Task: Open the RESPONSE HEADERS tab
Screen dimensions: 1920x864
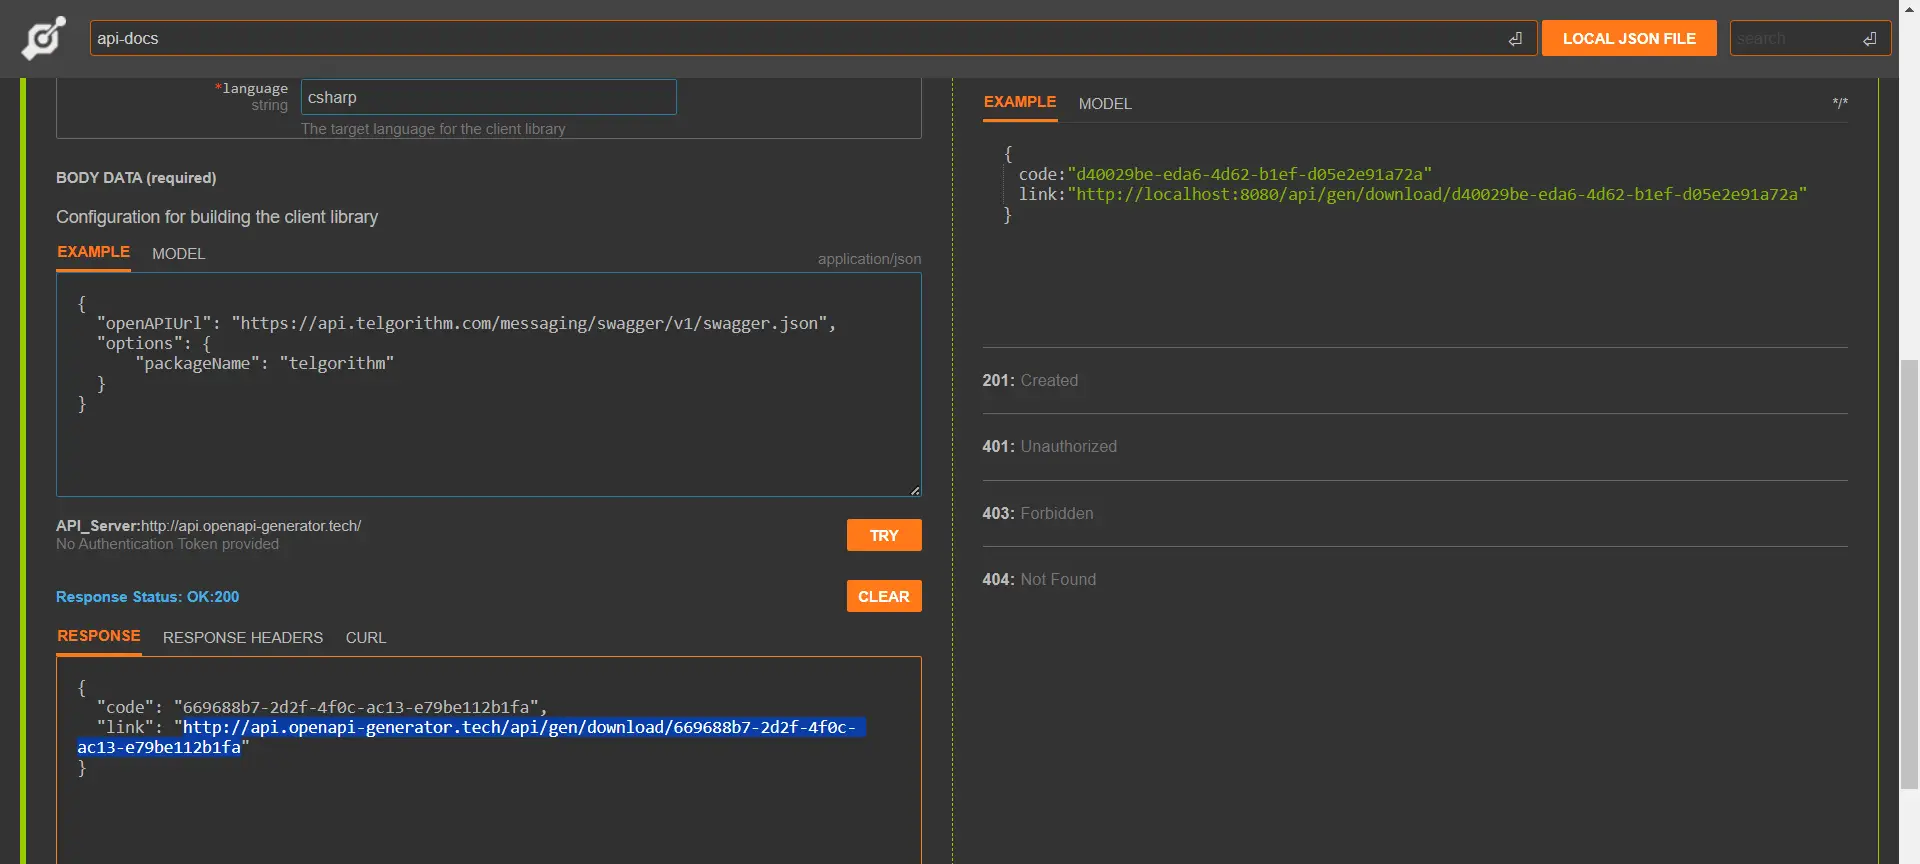Action: pyautogui.click(x=243, y=638)
